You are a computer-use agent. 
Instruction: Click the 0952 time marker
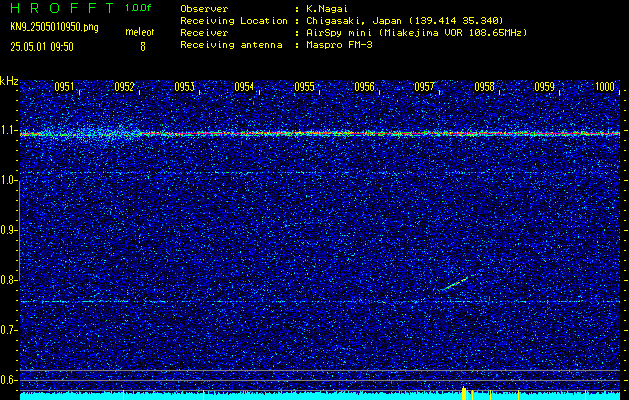coord(124,87)
